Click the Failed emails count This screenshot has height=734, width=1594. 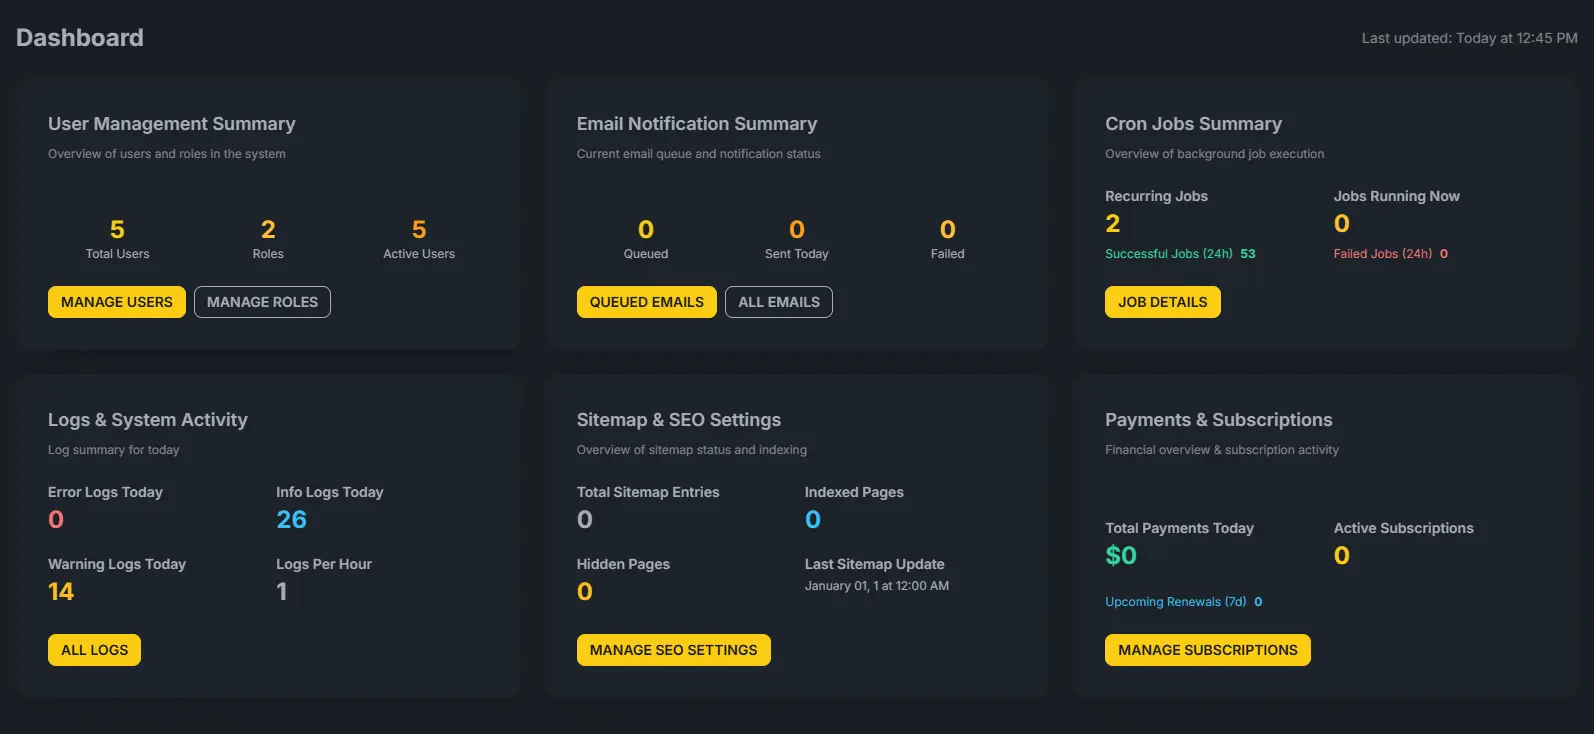coord(947,230)
